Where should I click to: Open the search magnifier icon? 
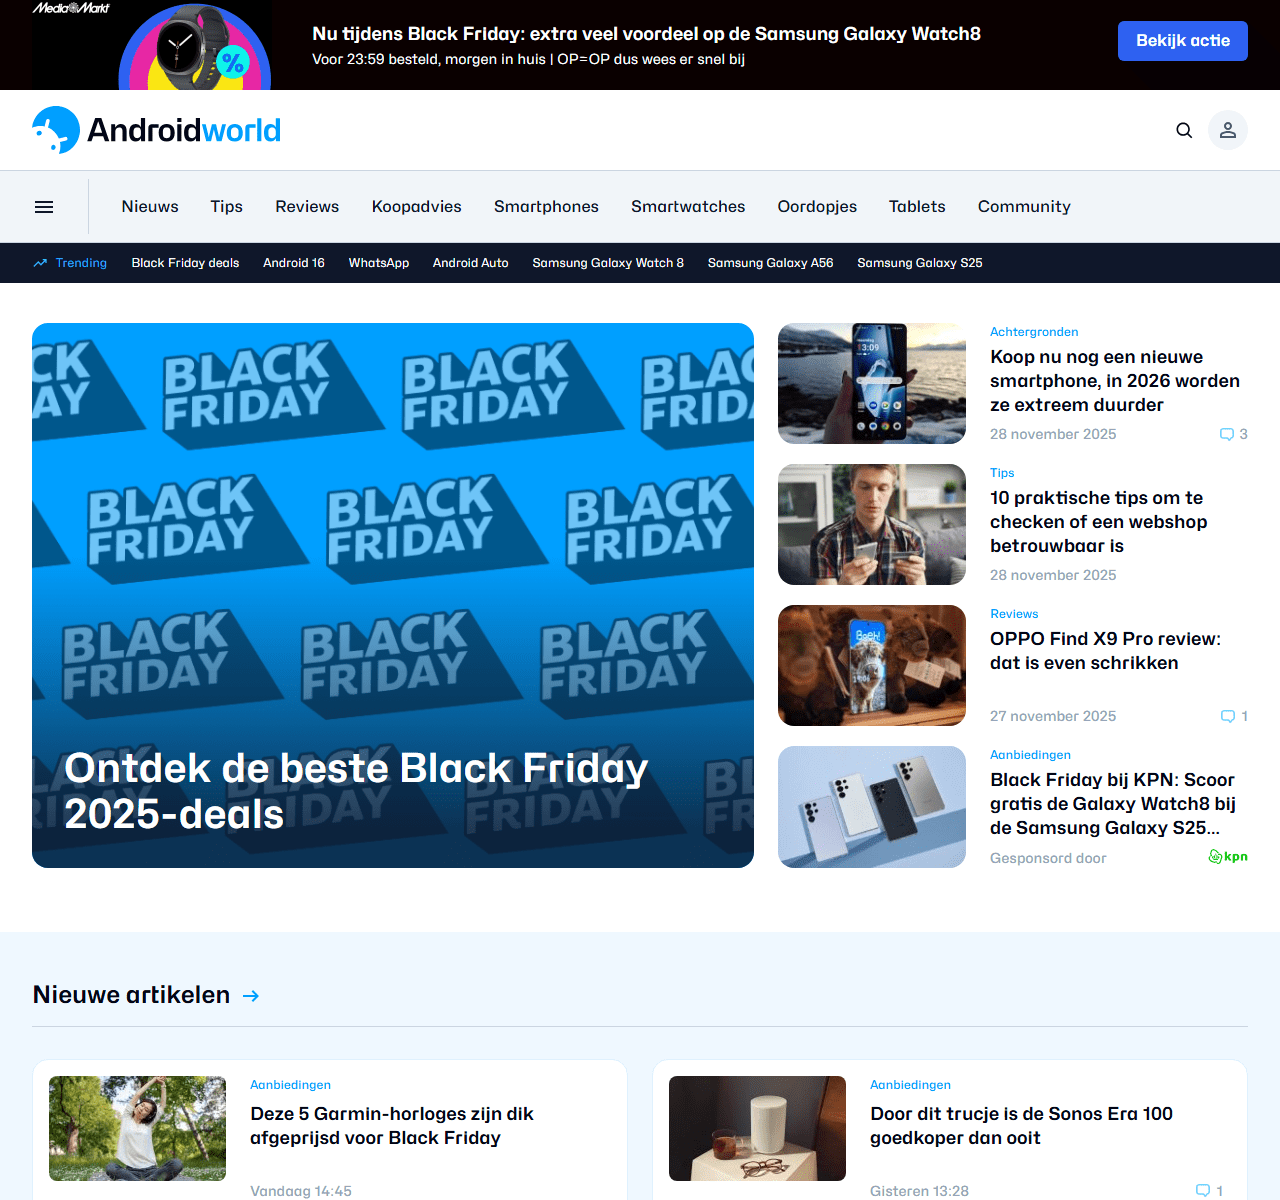(1184, 130)
